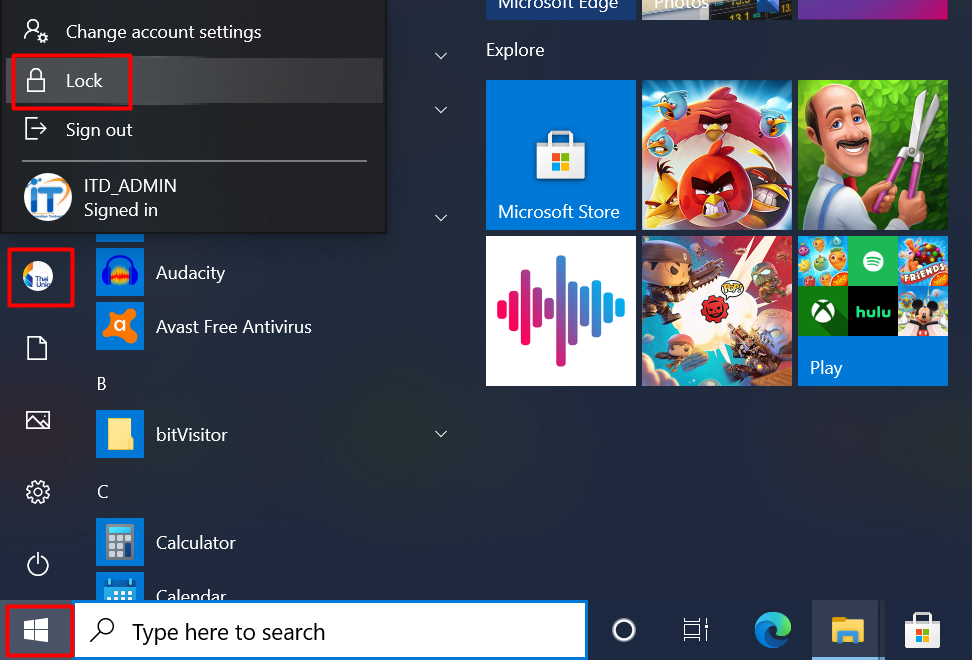Click the hulu icon in Play tile
Viewport: 972px width, 660px height.
click(873, 310)
